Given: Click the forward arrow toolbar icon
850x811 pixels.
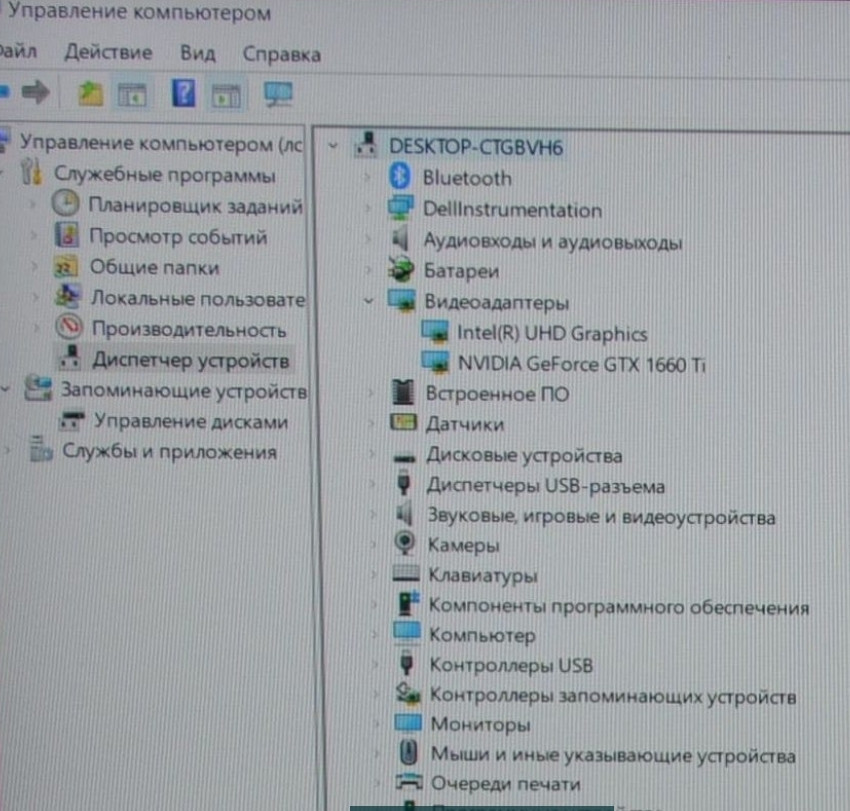Looking at the screenshot, I should tap(36, 94).
